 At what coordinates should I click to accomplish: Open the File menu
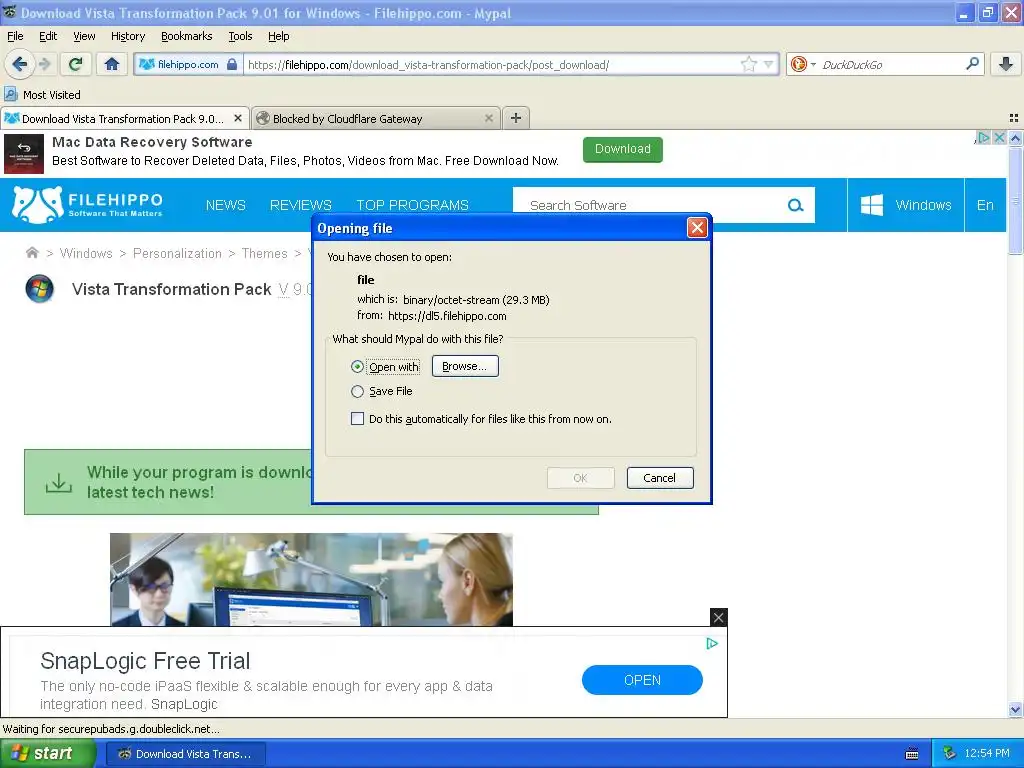[x=15, y=36]
